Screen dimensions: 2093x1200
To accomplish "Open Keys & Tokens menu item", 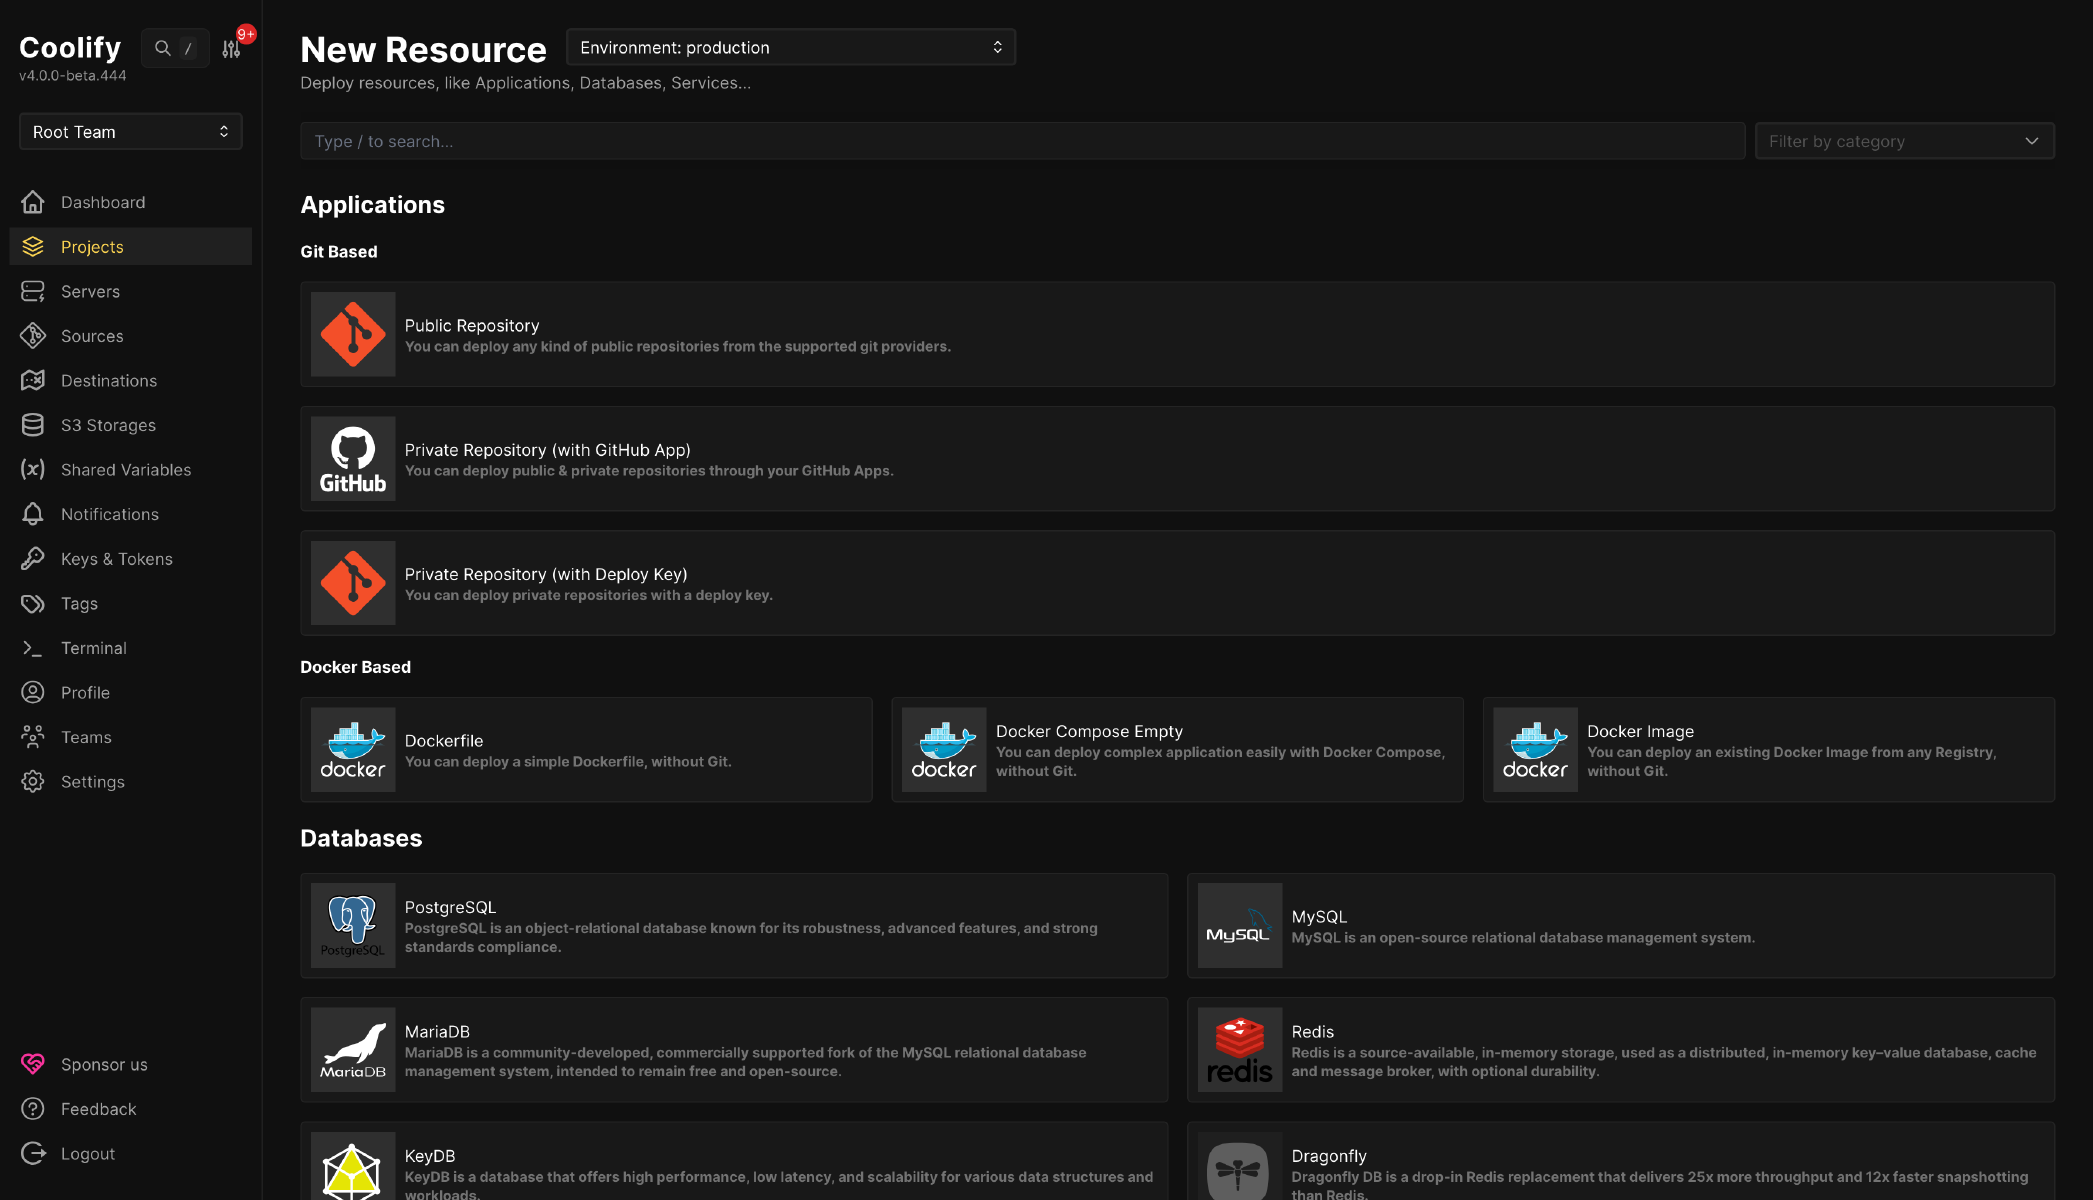I will coord(116,559).
